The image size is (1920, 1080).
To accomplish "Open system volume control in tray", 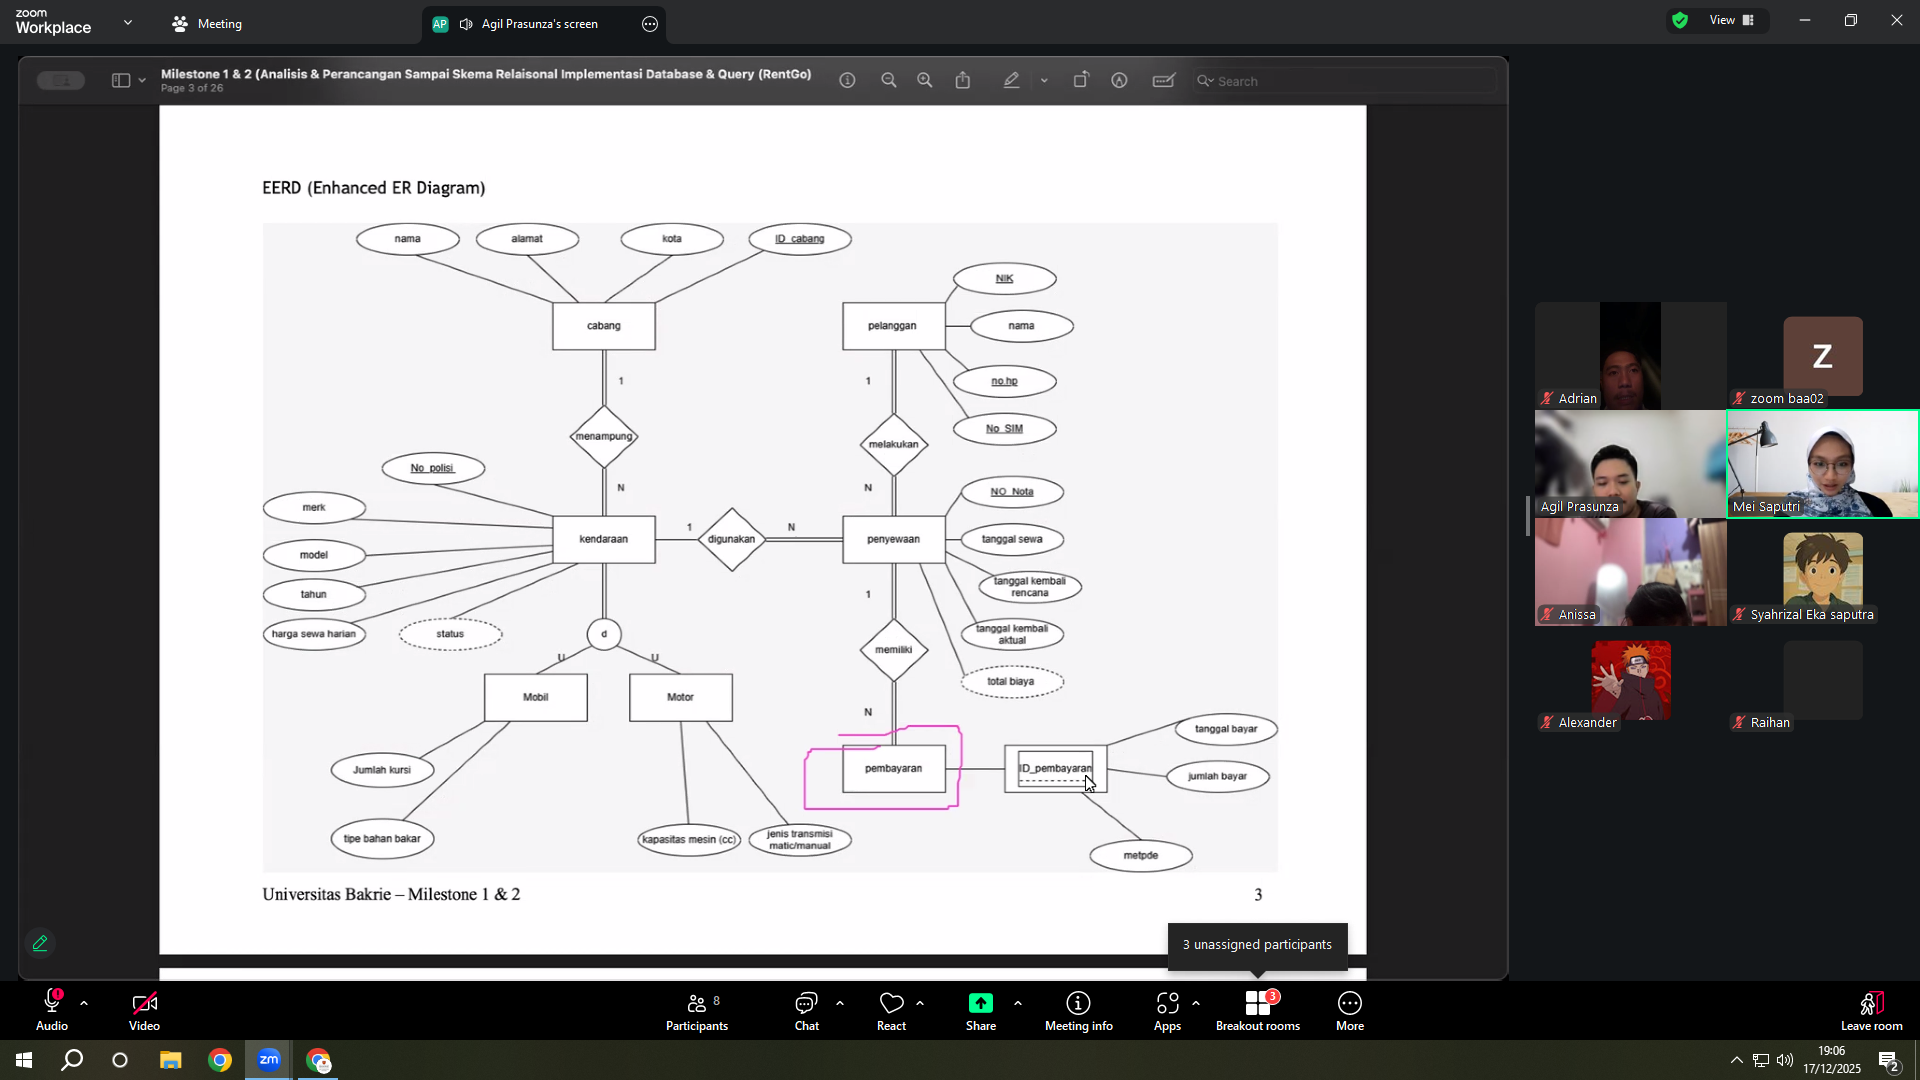I will pyautogui.click(x=1785, y=1060).
